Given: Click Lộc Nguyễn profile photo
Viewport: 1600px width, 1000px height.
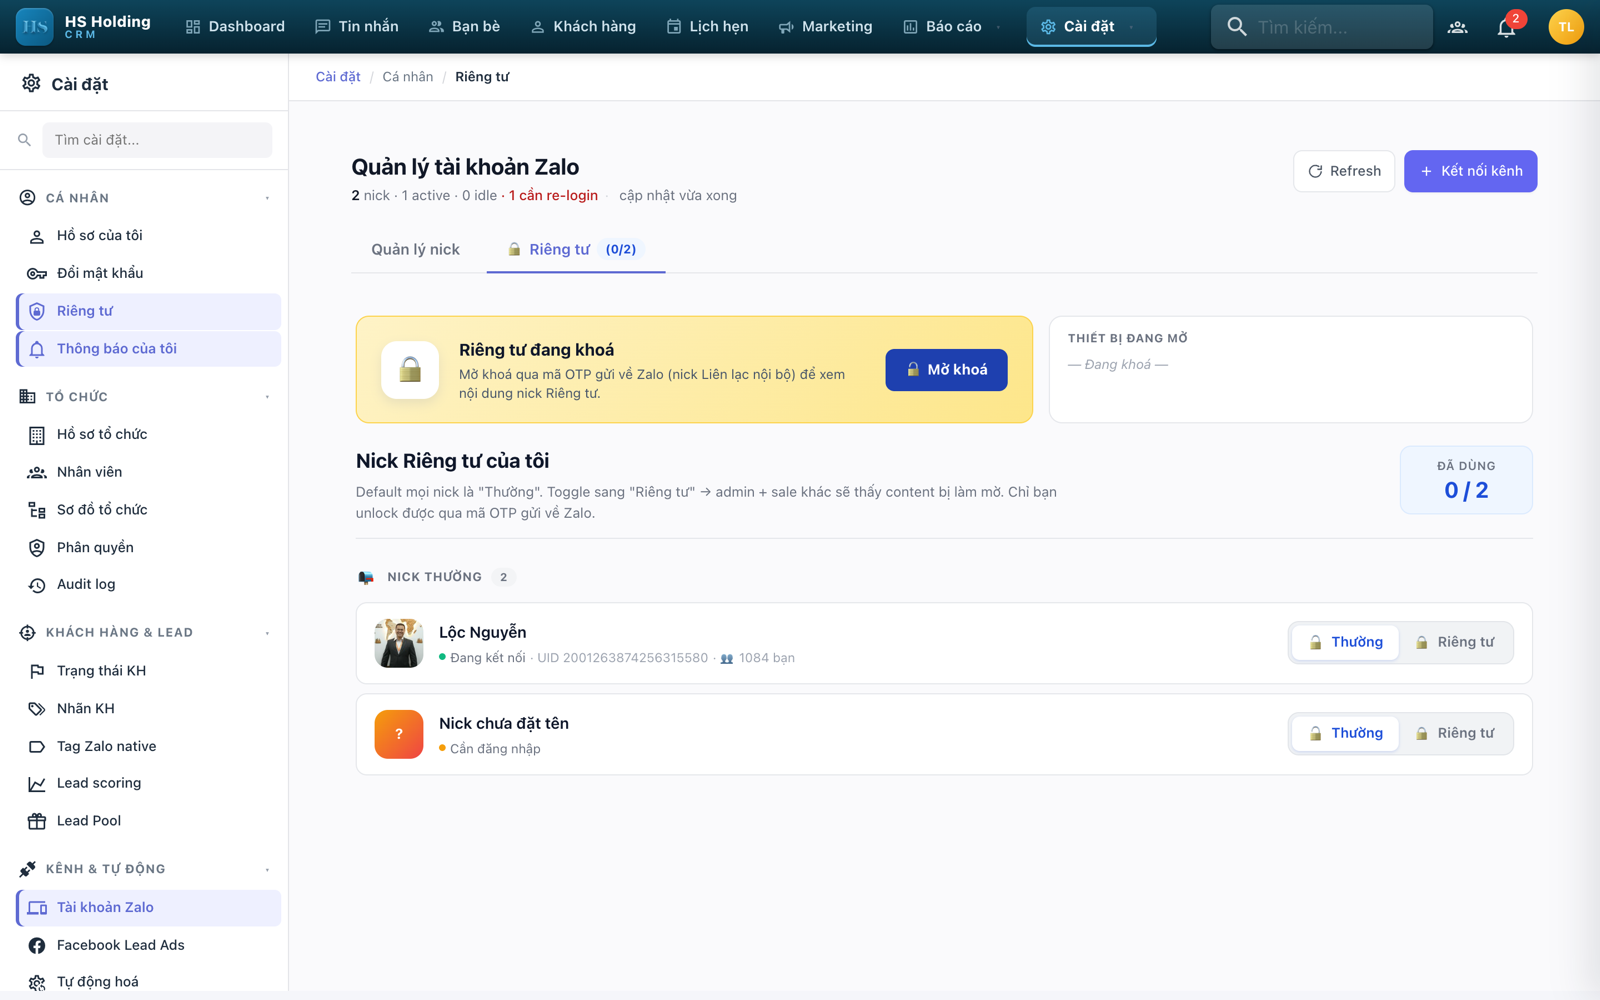Looking at the screenshot, I should click(x=399, y=643).
